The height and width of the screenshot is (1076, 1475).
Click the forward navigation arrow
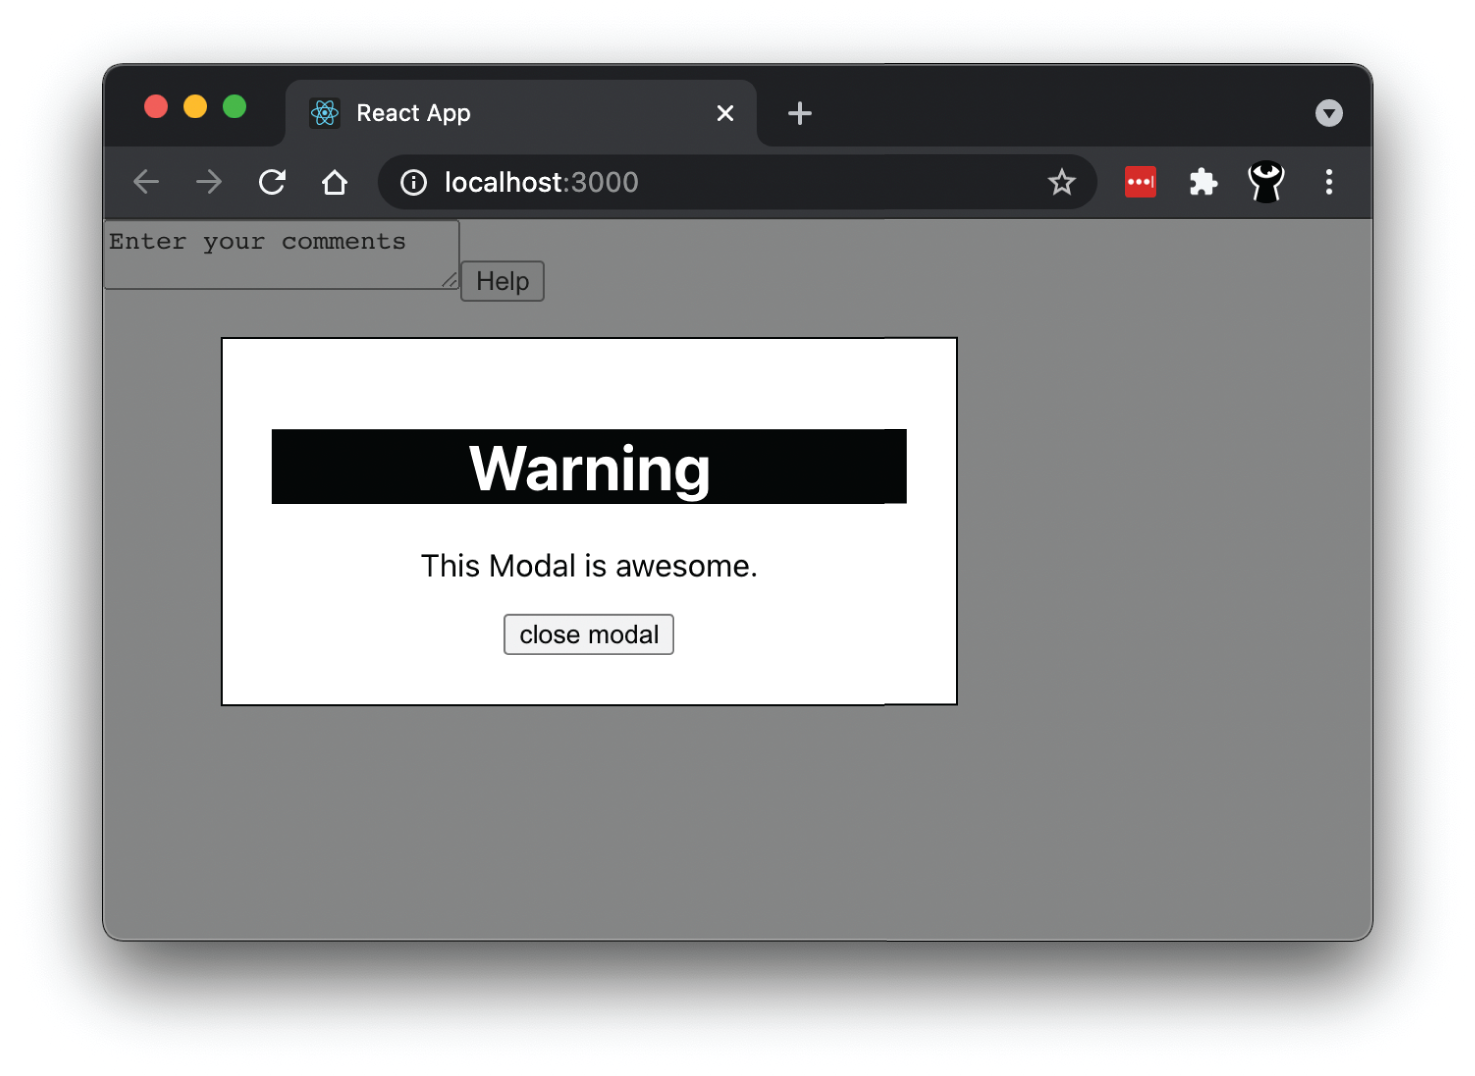(209, 182)
